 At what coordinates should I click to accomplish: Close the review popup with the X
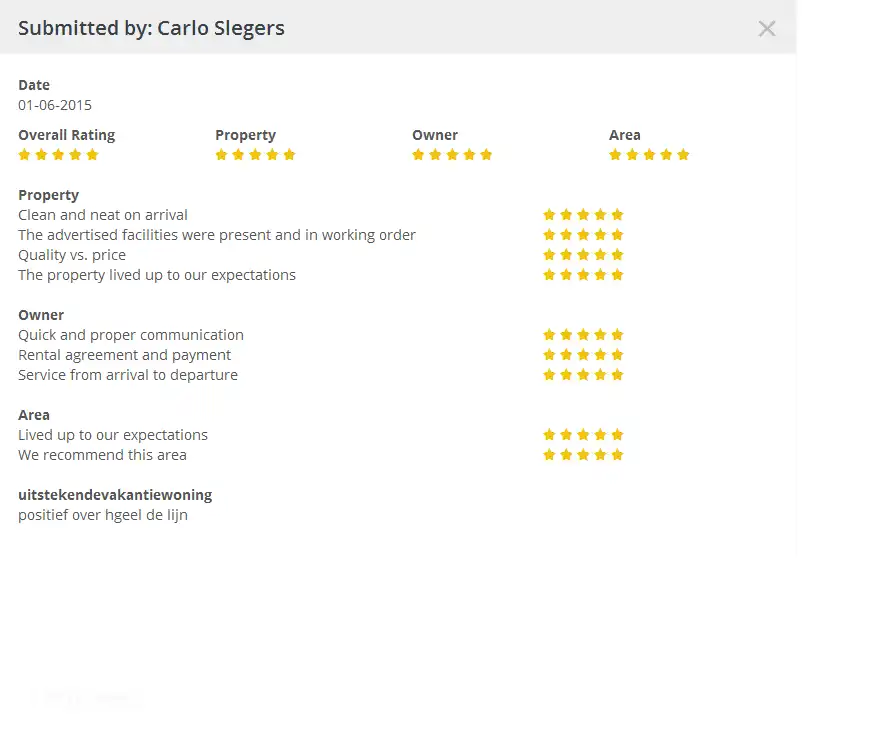[x=767, y=29]
